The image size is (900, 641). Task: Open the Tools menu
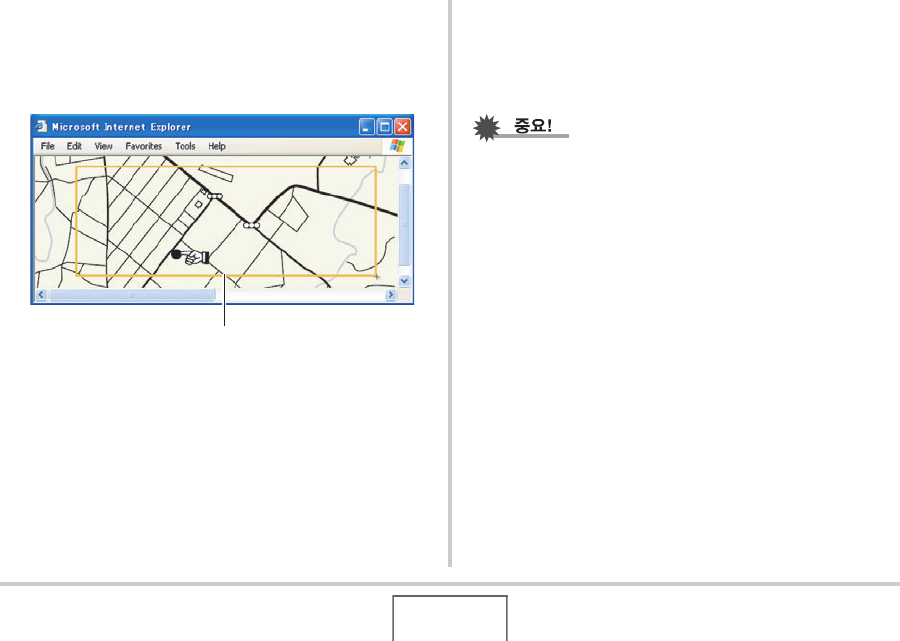click(185, 146)
